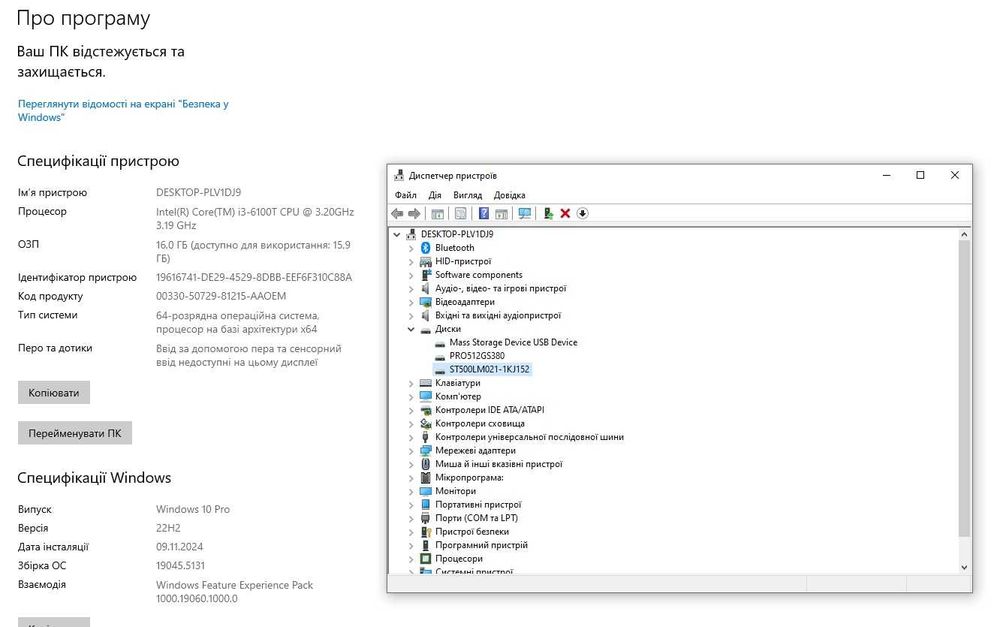Image resolution: width=1000 pixels, height=627 pixels.
Task: Expand the Контролери IDE ATA/ATAPI category
Action: coord(411,410)
